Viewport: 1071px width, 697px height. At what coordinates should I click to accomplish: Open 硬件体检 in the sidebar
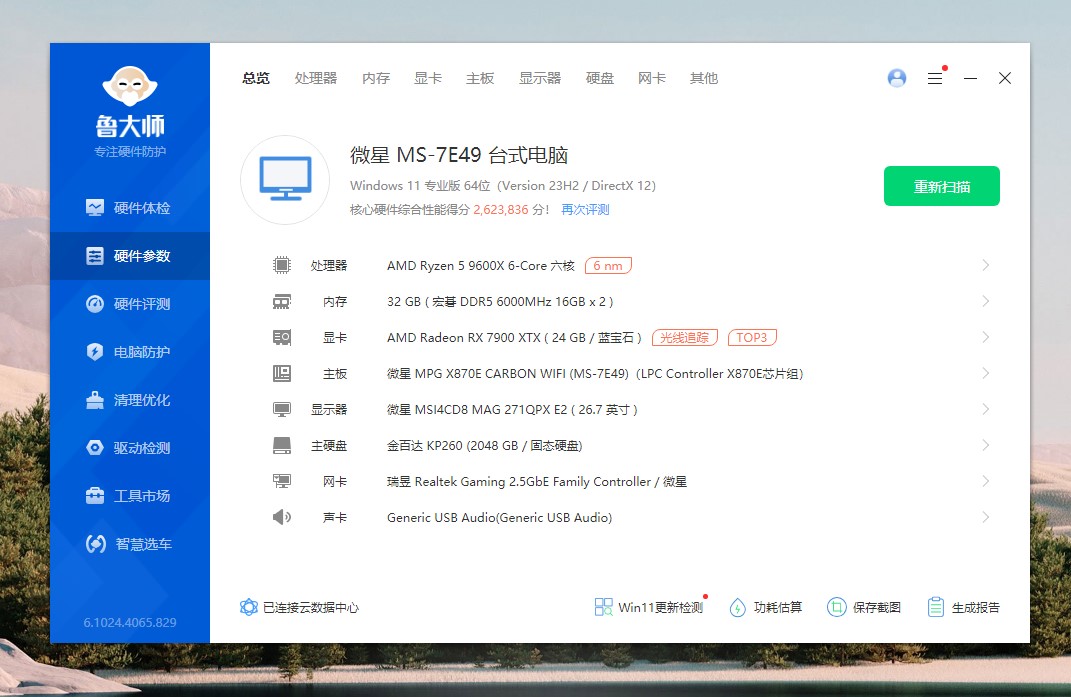pos(129,208)
